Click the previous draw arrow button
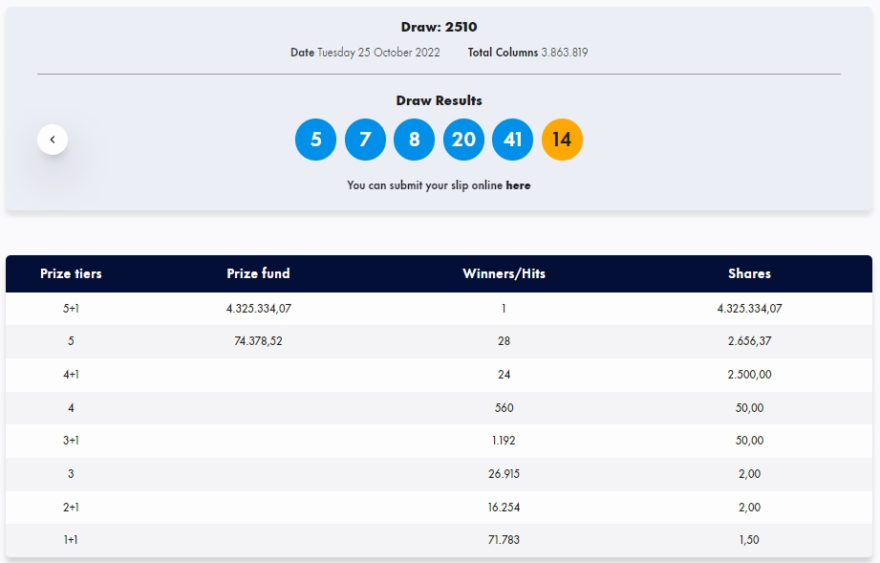 point(53,140)
